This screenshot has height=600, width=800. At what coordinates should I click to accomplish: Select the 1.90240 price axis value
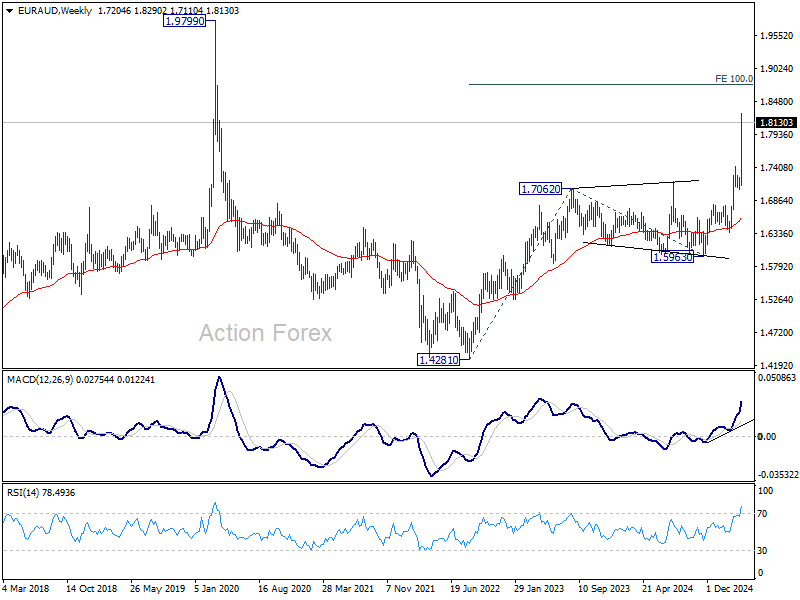[x=777, y=69]
